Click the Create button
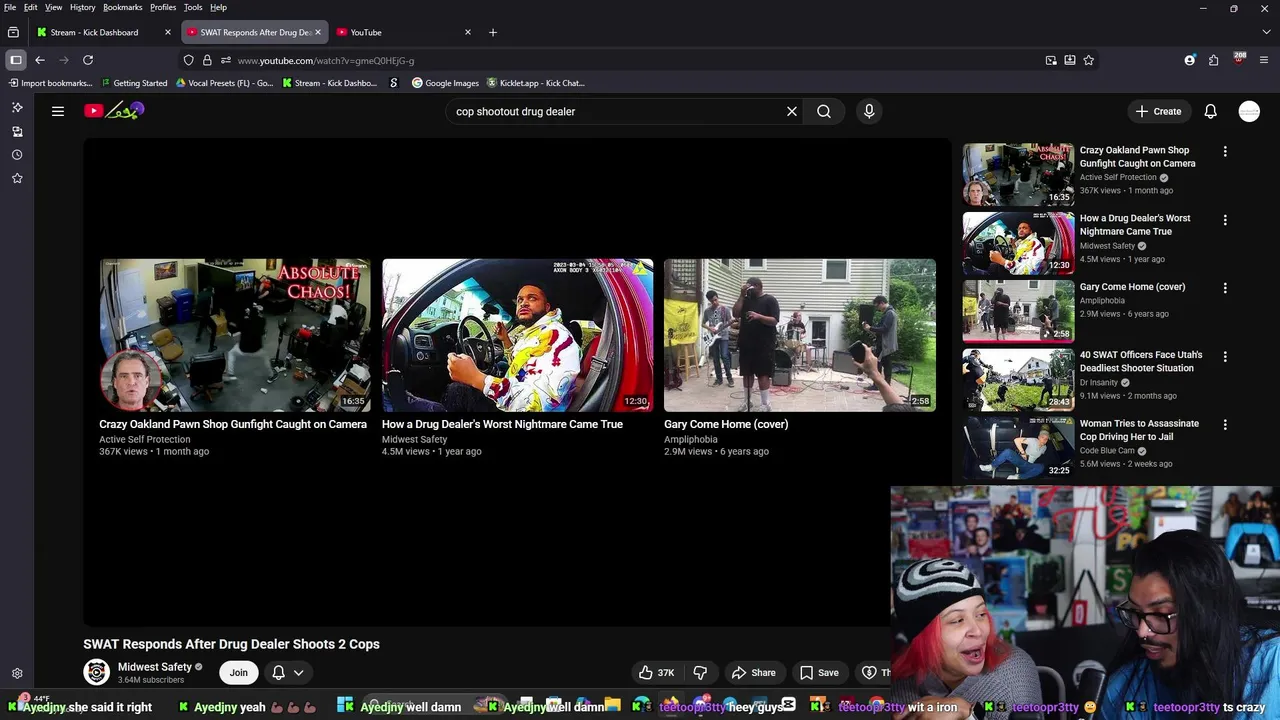 coord(1159,111)
